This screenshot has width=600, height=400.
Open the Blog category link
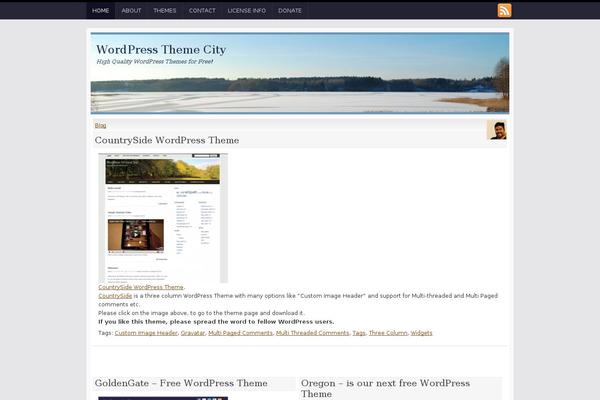click(x=100, y=125)
